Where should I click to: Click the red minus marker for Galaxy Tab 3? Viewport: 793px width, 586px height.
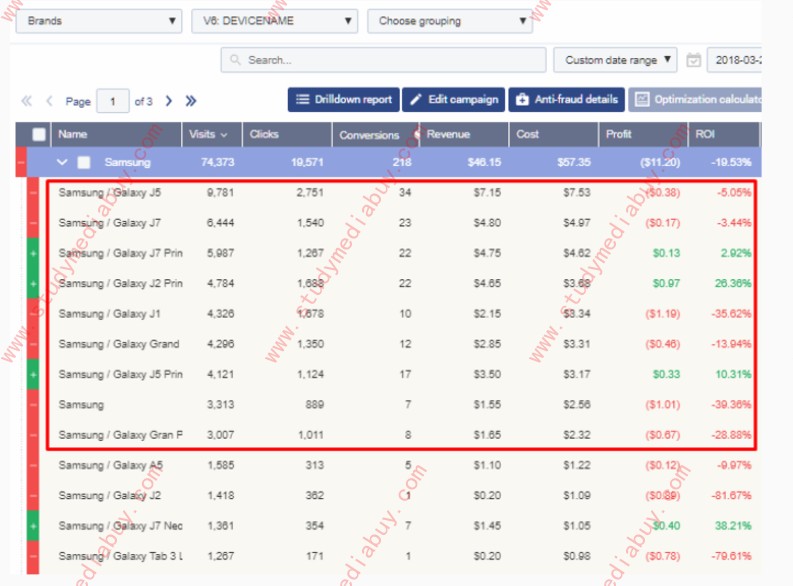tap(33, 556)
